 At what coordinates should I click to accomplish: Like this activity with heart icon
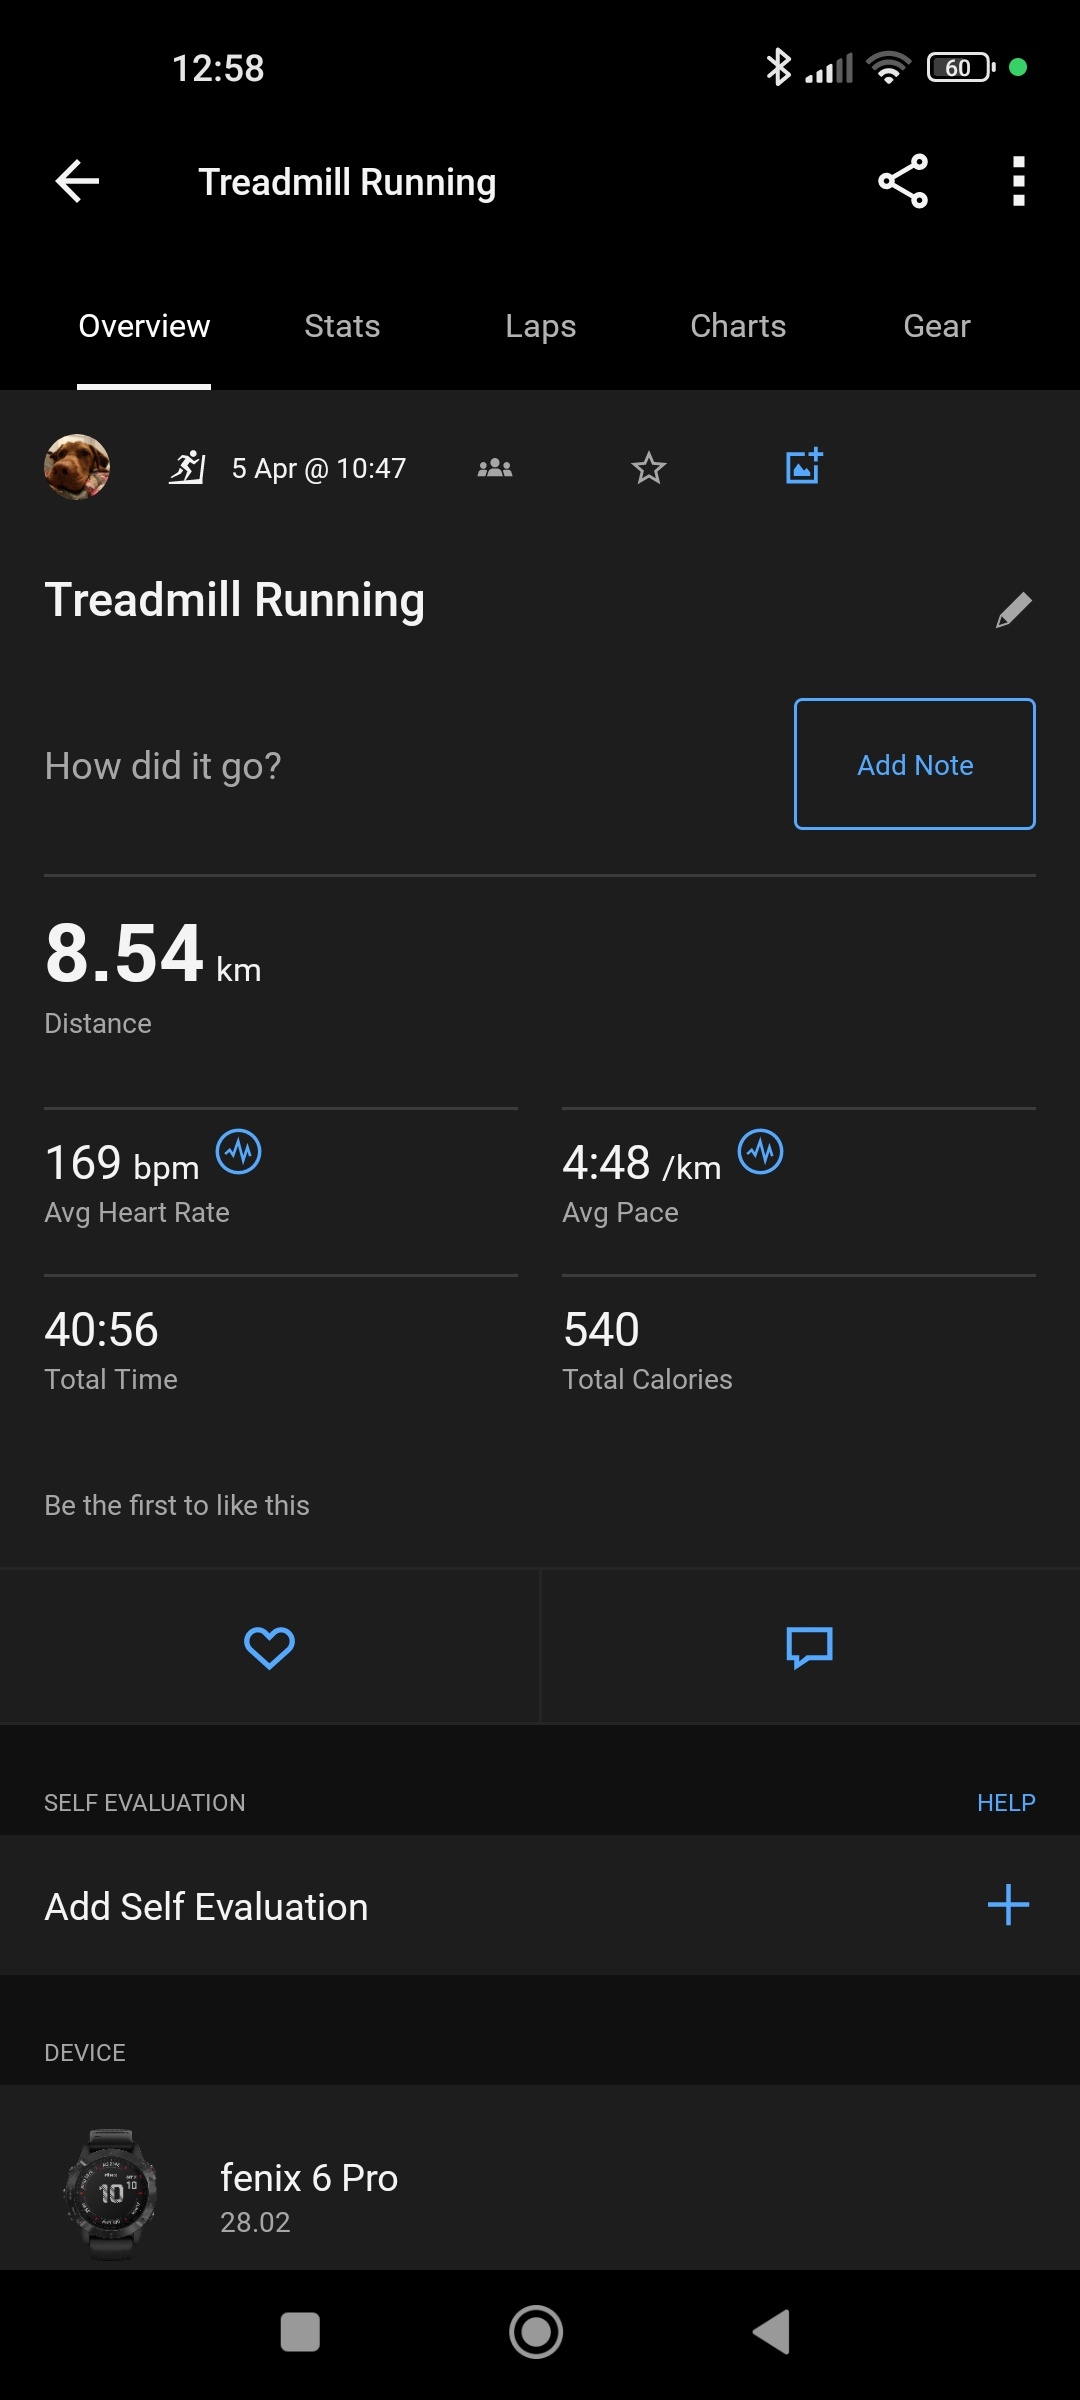point(269,1648)
